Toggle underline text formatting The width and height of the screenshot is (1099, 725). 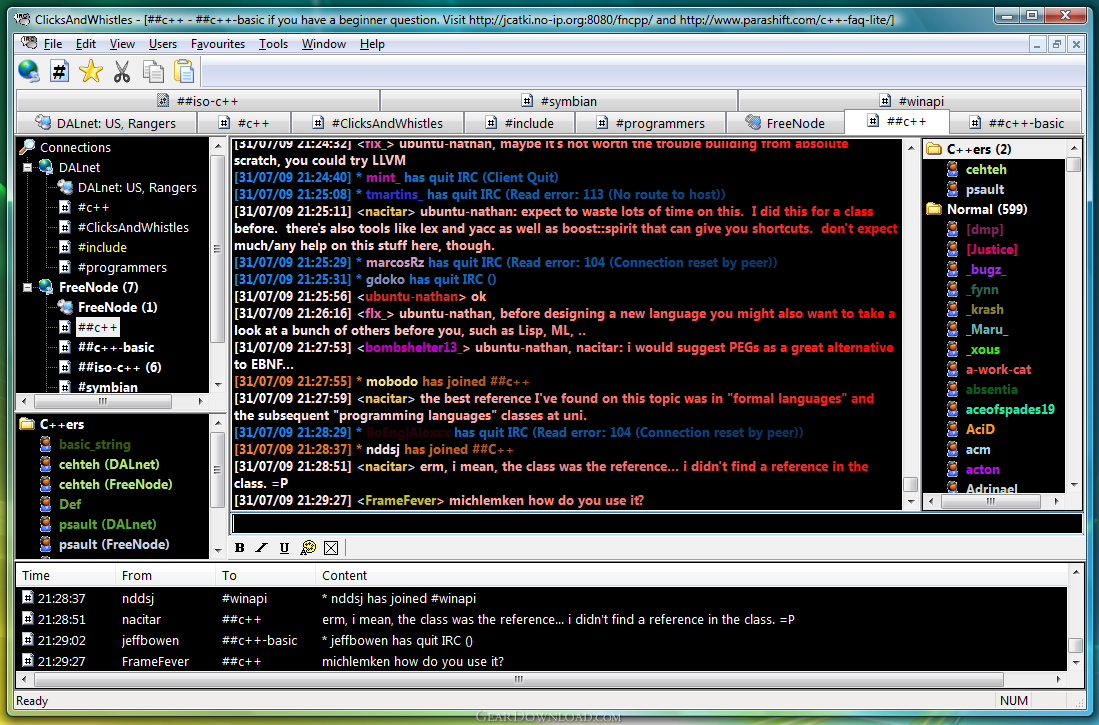point(284,548)
